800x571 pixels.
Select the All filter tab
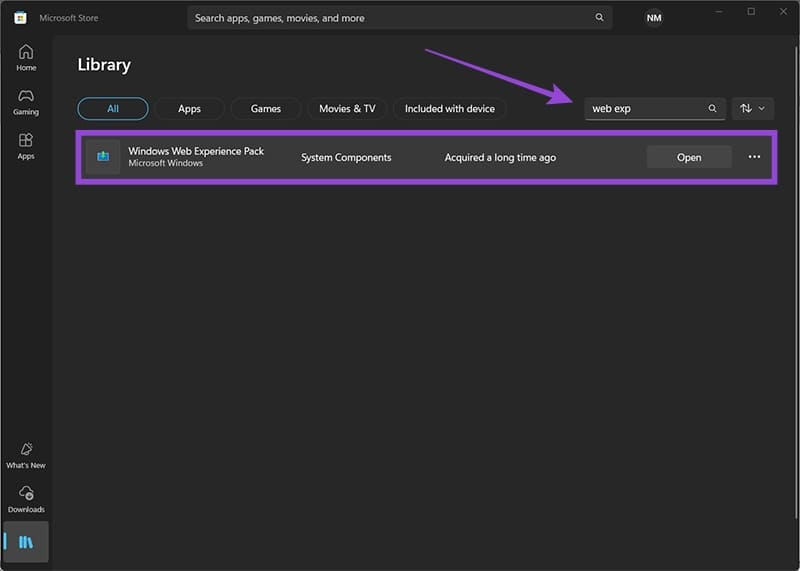(x=113, y=108)
